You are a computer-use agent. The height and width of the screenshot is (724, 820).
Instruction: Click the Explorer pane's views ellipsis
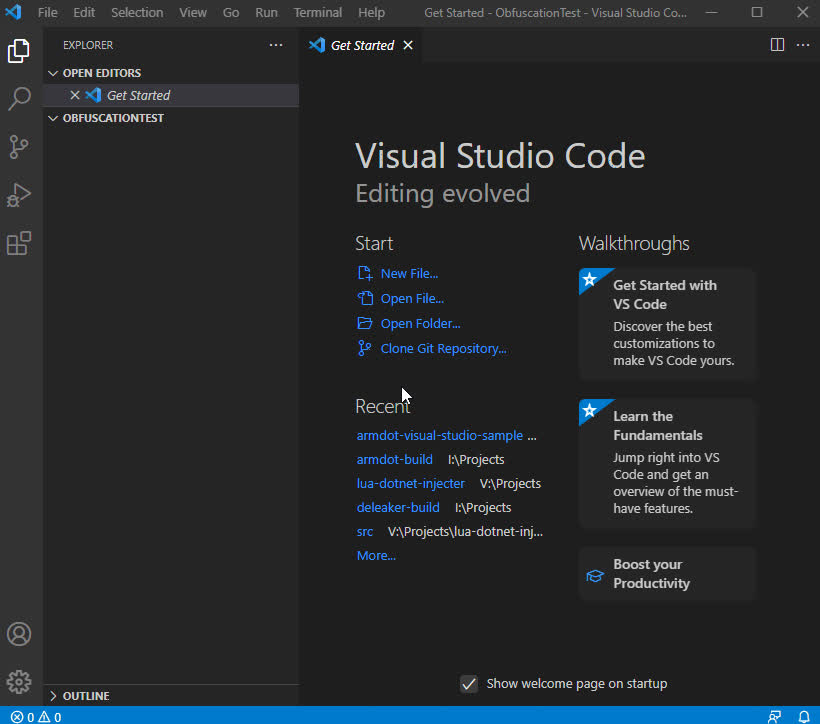[x=275, y=44]
